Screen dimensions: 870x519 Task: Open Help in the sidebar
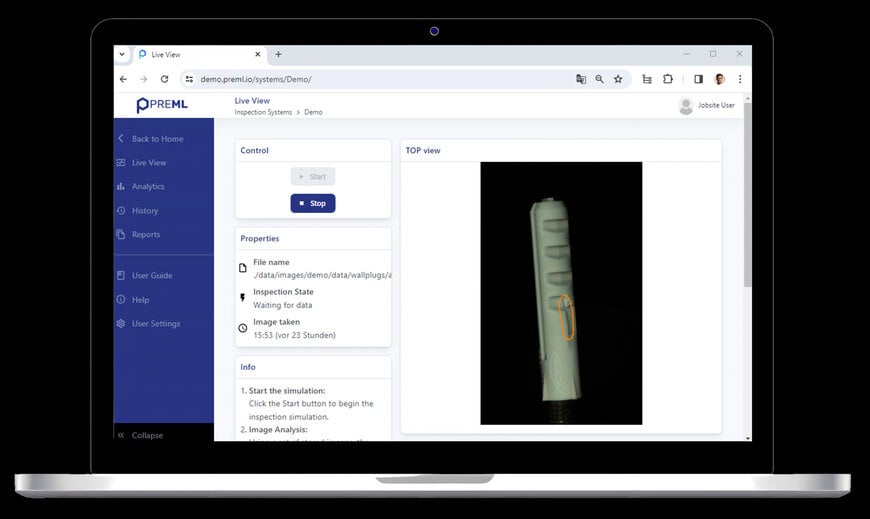140,300
